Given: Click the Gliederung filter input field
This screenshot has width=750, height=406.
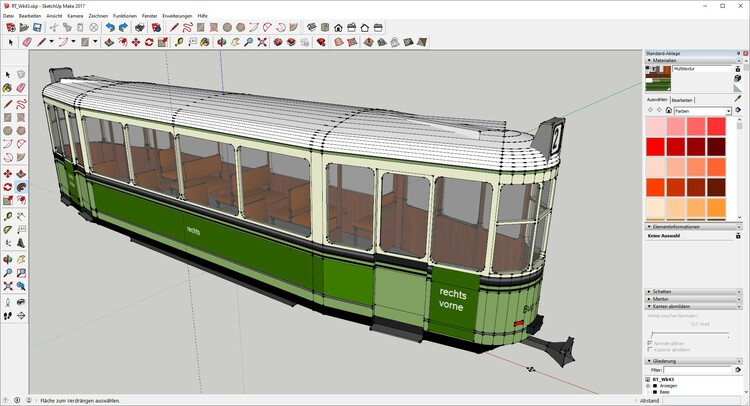Looking at the screenshot, I should tap(698, 370).
